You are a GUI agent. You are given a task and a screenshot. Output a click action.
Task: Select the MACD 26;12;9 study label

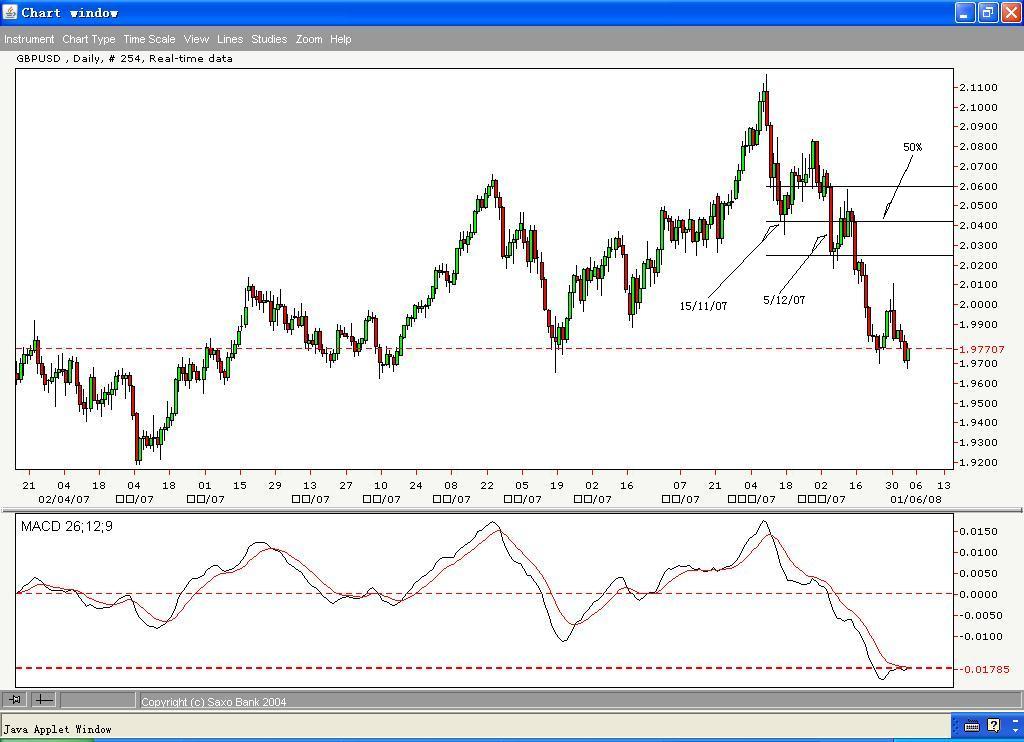click(x=67, y=526)
